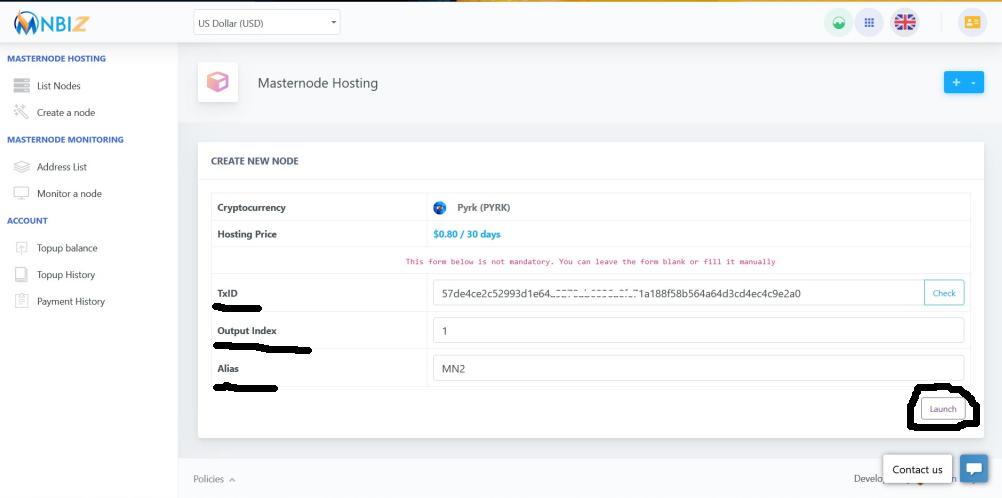Open Monitor a node page
The width and height of the screenshot is (1002, 498).
(69, 194)
